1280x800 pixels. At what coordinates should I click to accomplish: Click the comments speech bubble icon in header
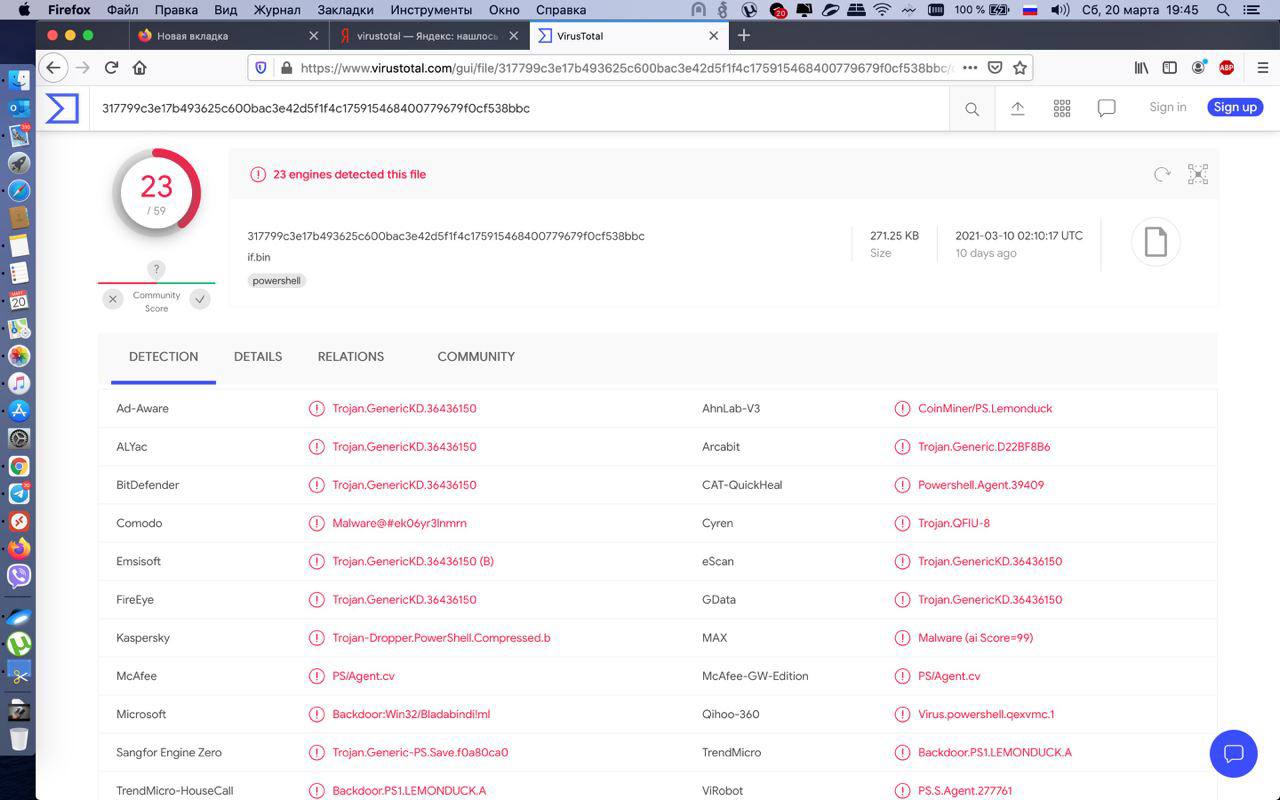click(x=1106, y=108)
